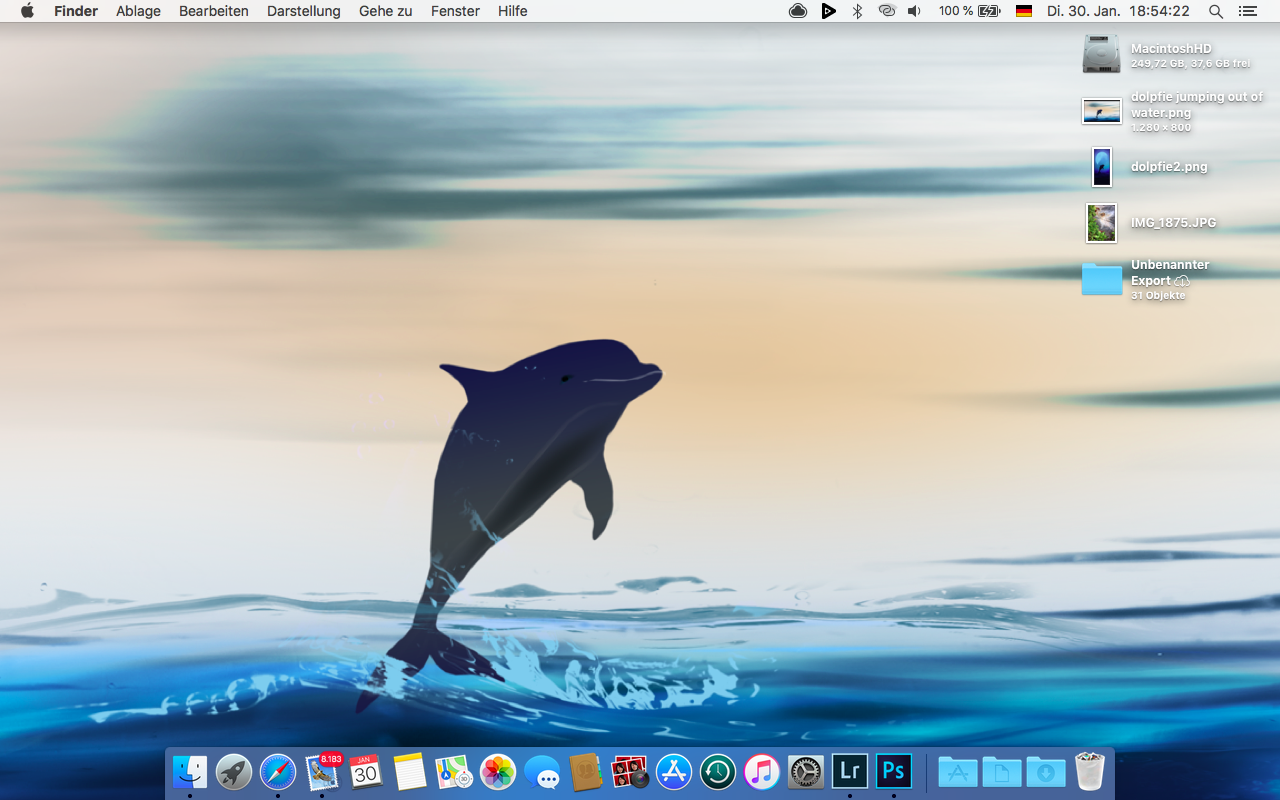Expand the German flag input source menu
The height and width of the screenshot is (800, 1280).
click(1023, 11)
